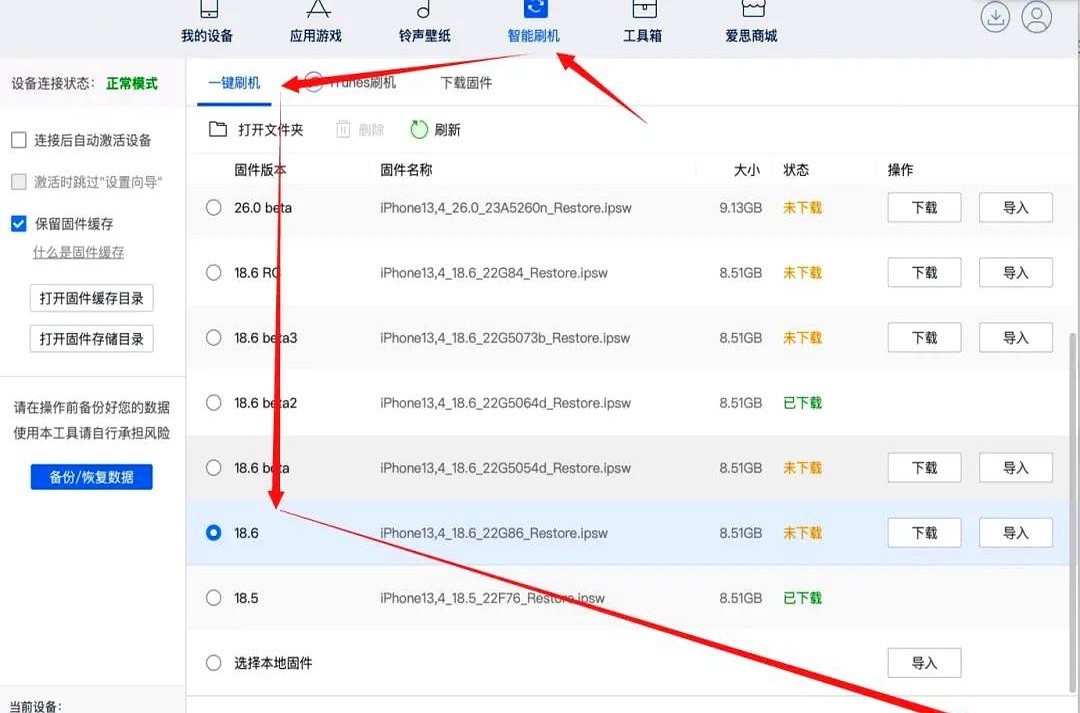The image size is (1080, 713).
Task: Open 爱思商城 store
Action: (x=751, y=10)
